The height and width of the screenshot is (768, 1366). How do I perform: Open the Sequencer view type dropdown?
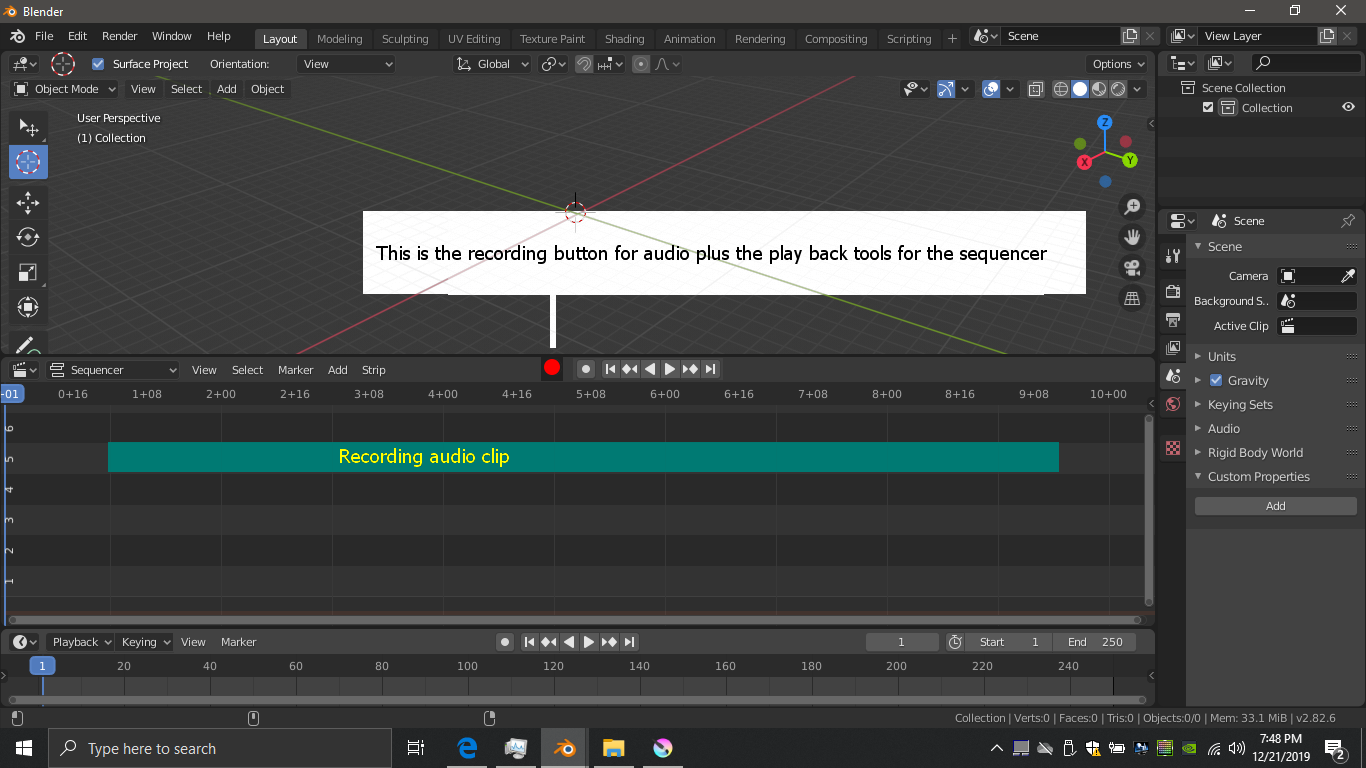113,370
